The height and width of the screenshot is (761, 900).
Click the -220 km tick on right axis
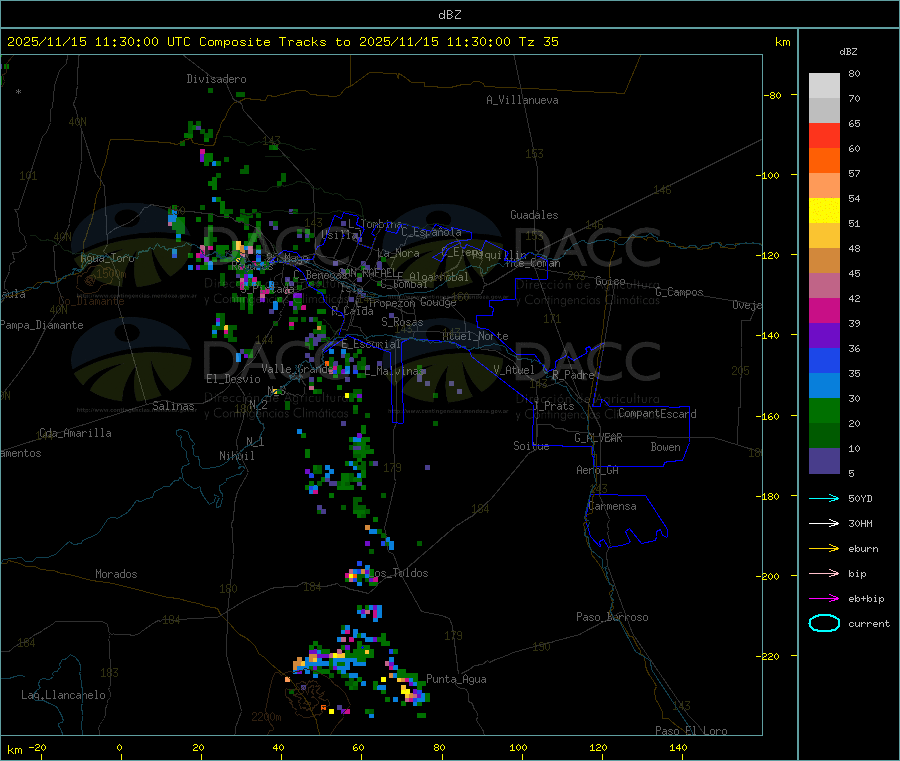[770, 657]
